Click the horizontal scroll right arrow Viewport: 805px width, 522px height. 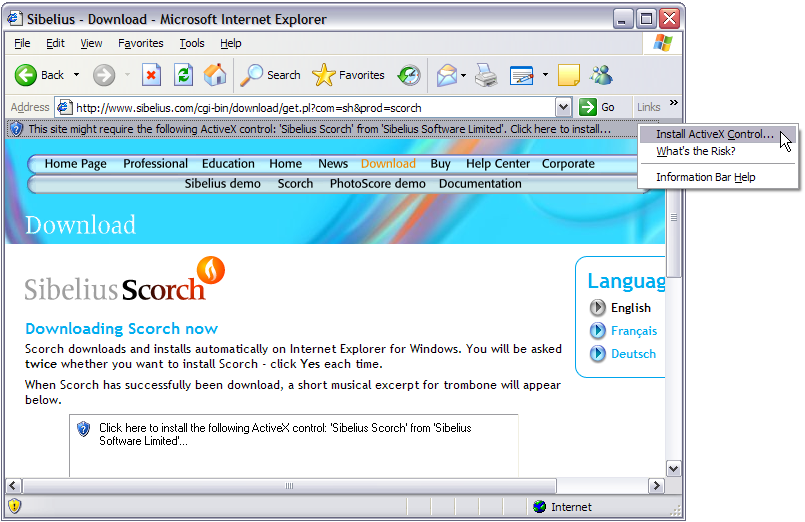coord(656,486)
